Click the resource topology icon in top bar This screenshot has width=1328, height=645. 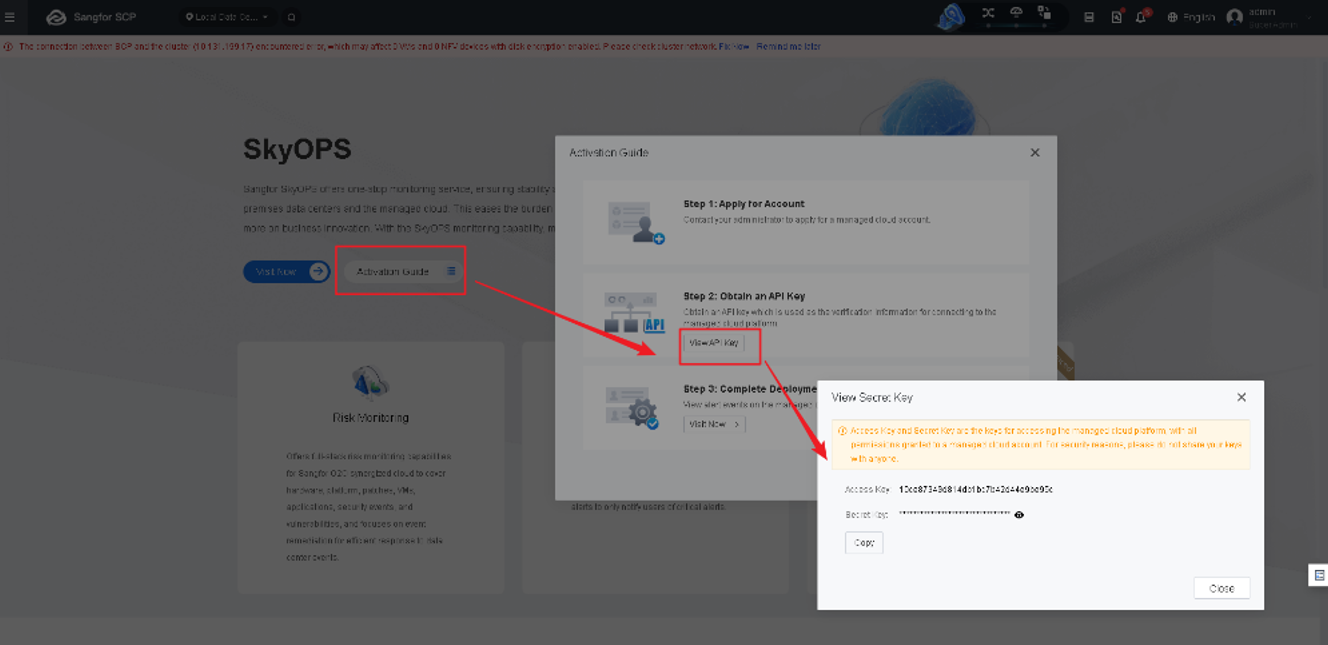click(x=1044, y=15)
